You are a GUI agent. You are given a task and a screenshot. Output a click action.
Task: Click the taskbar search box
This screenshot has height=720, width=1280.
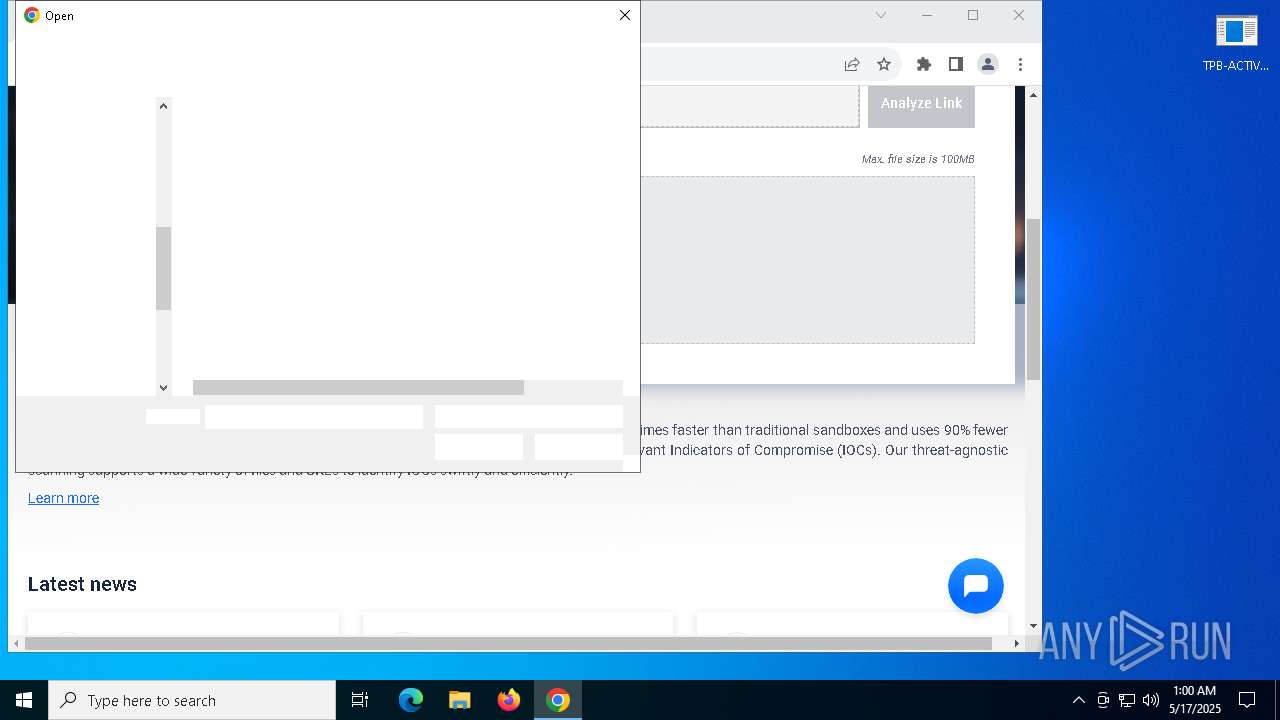[192, 700]
